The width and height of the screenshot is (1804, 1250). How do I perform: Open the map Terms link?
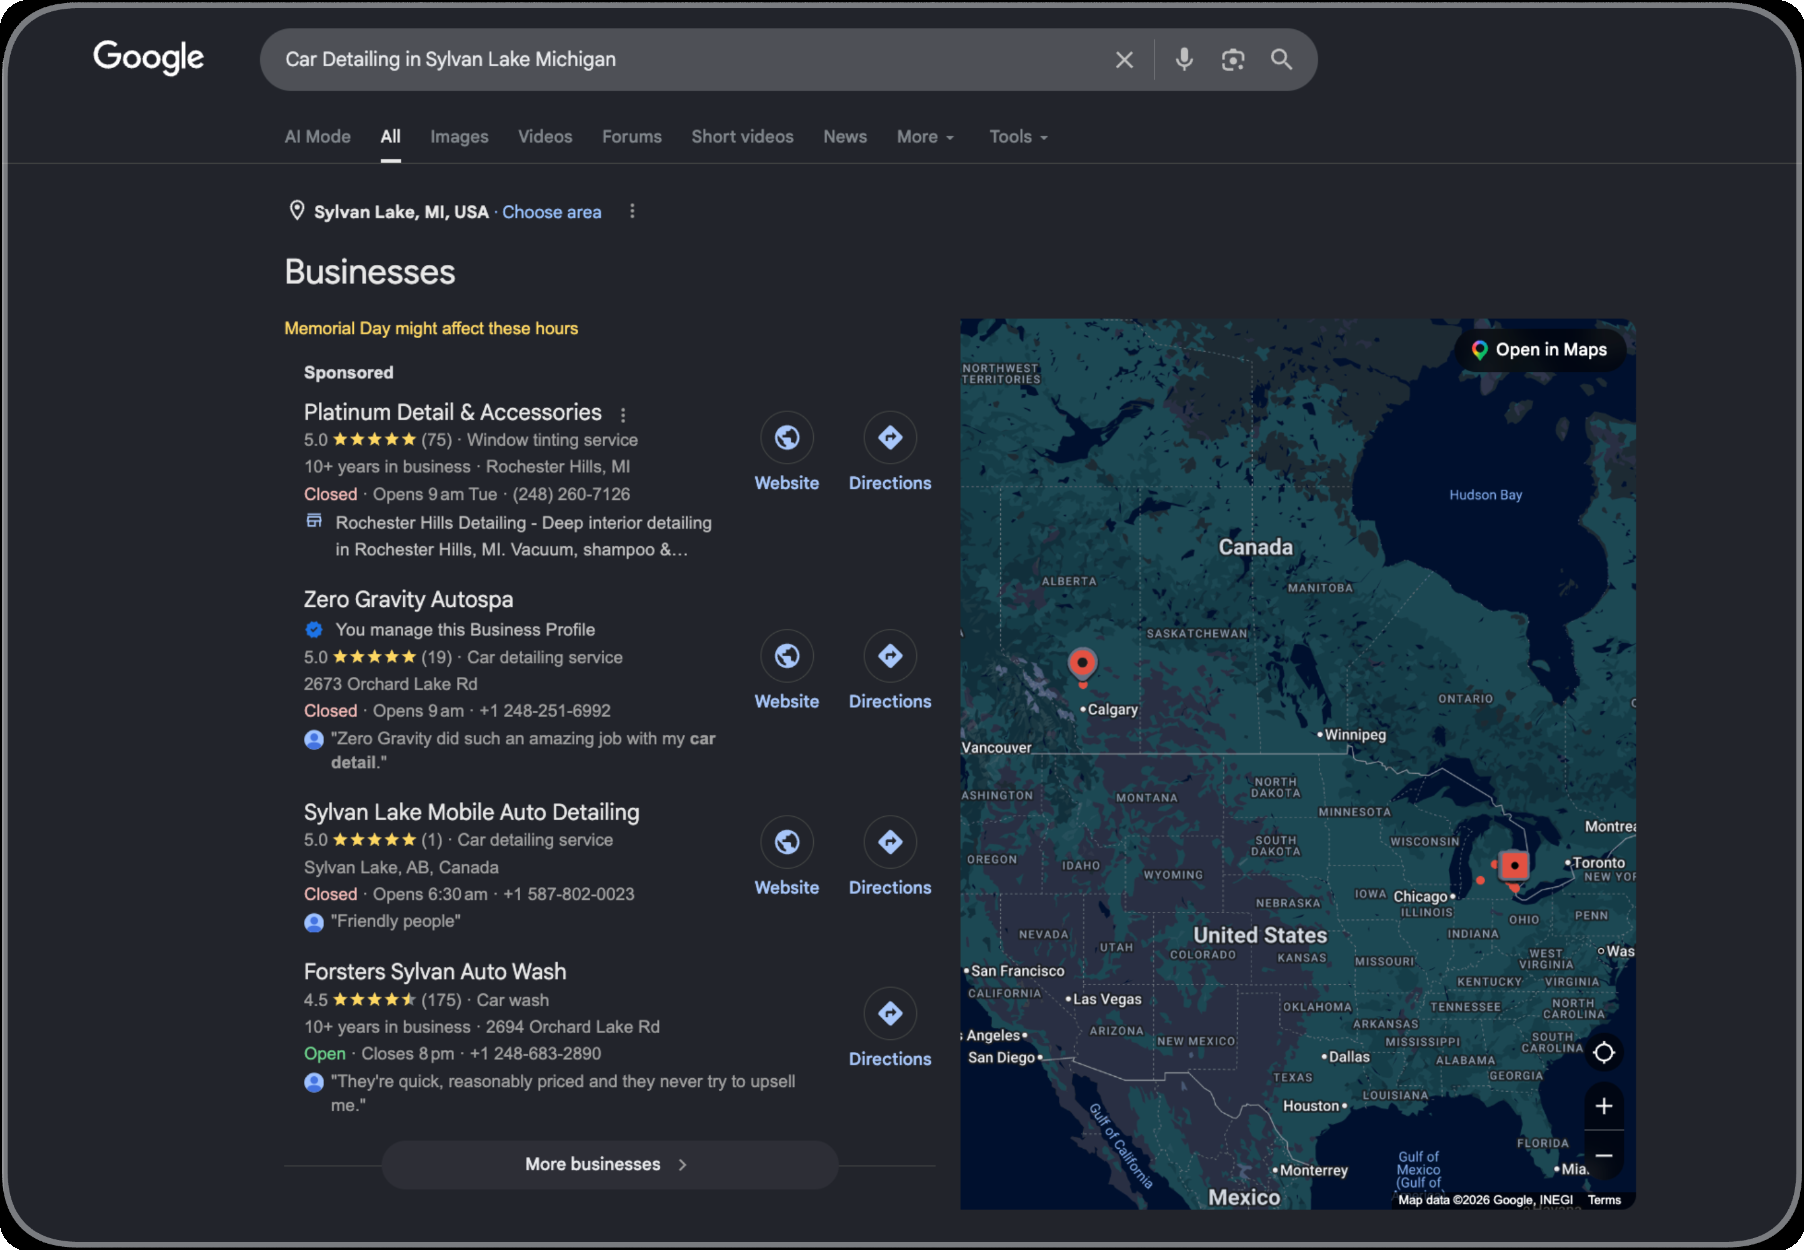pyautogui.click(x=1604, y=1200)
